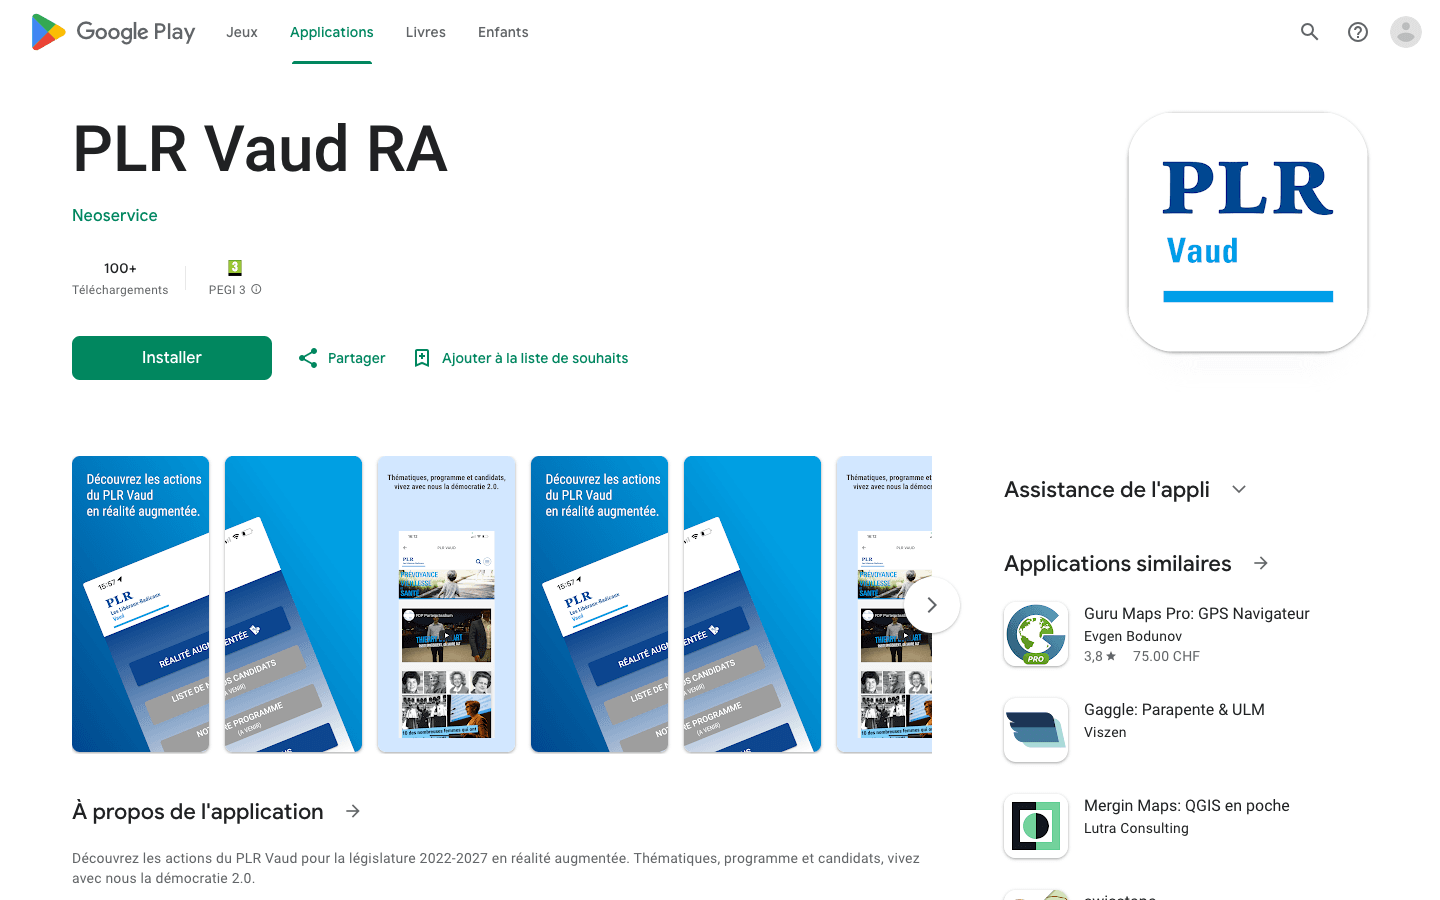Viewport: 1440px width, 900px height.
Task: Open the search icon
Action: tap(1309, 31)
